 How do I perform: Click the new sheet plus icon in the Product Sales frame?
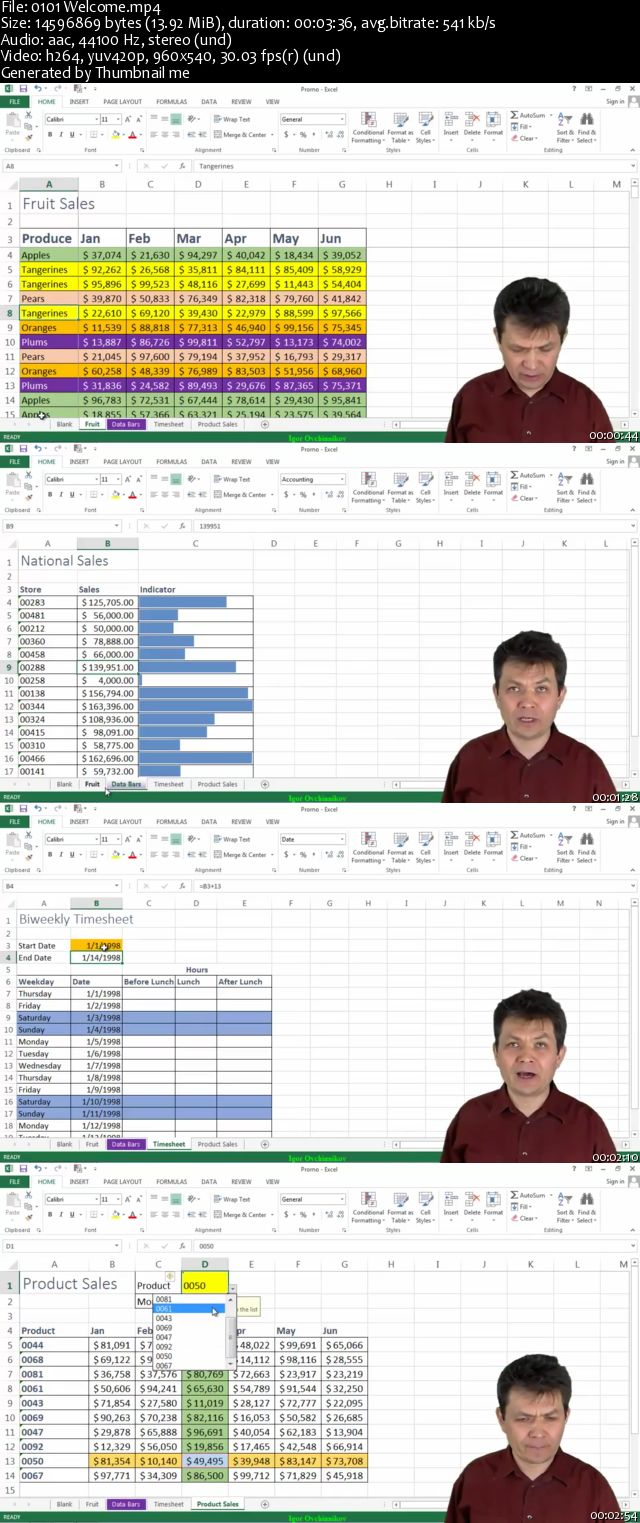[264, 1504]
